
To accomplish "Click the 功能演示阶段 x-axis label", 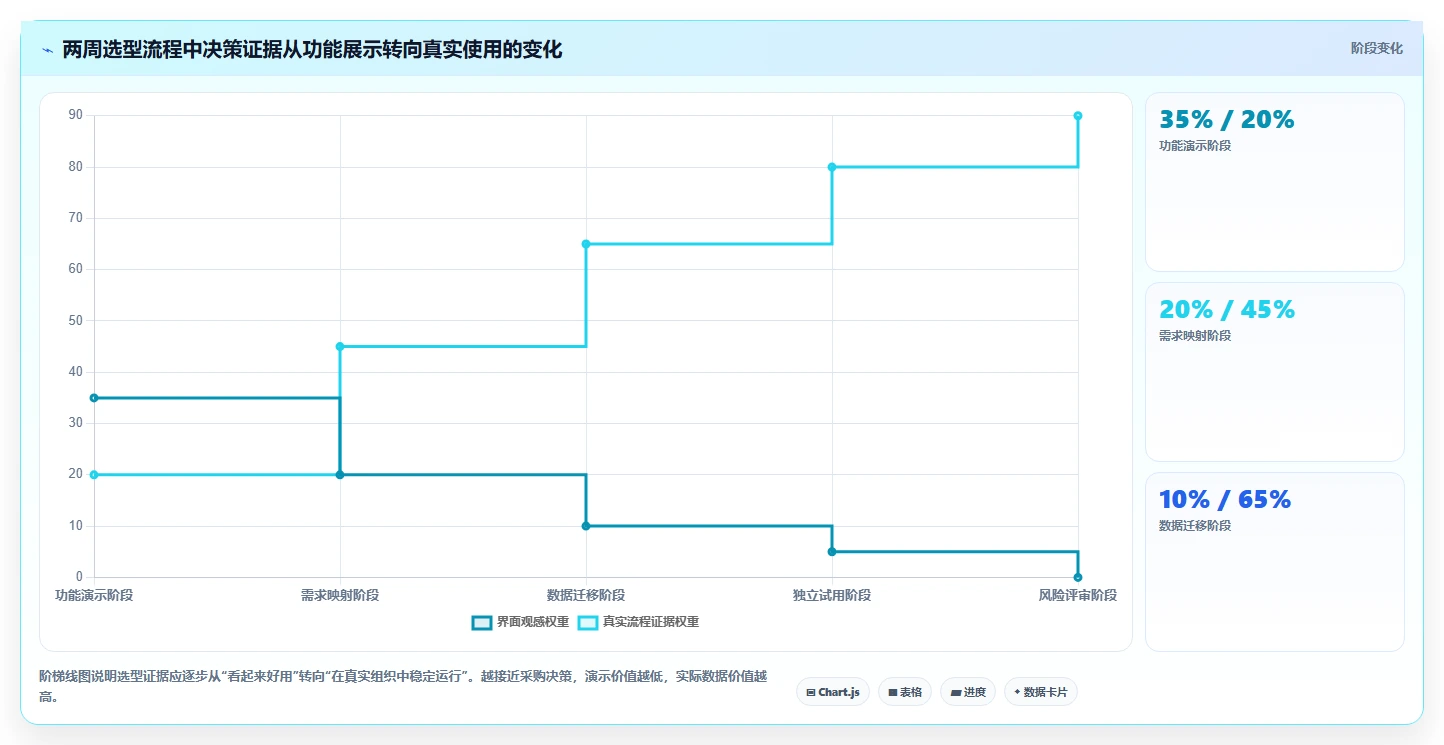I will tap(94, 595).
